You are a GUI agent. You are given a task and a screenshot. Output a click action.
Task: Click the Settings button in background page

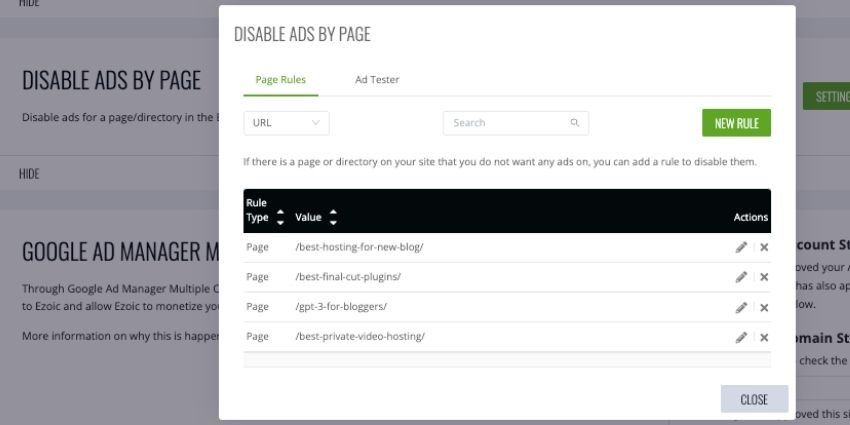(826, 96)
